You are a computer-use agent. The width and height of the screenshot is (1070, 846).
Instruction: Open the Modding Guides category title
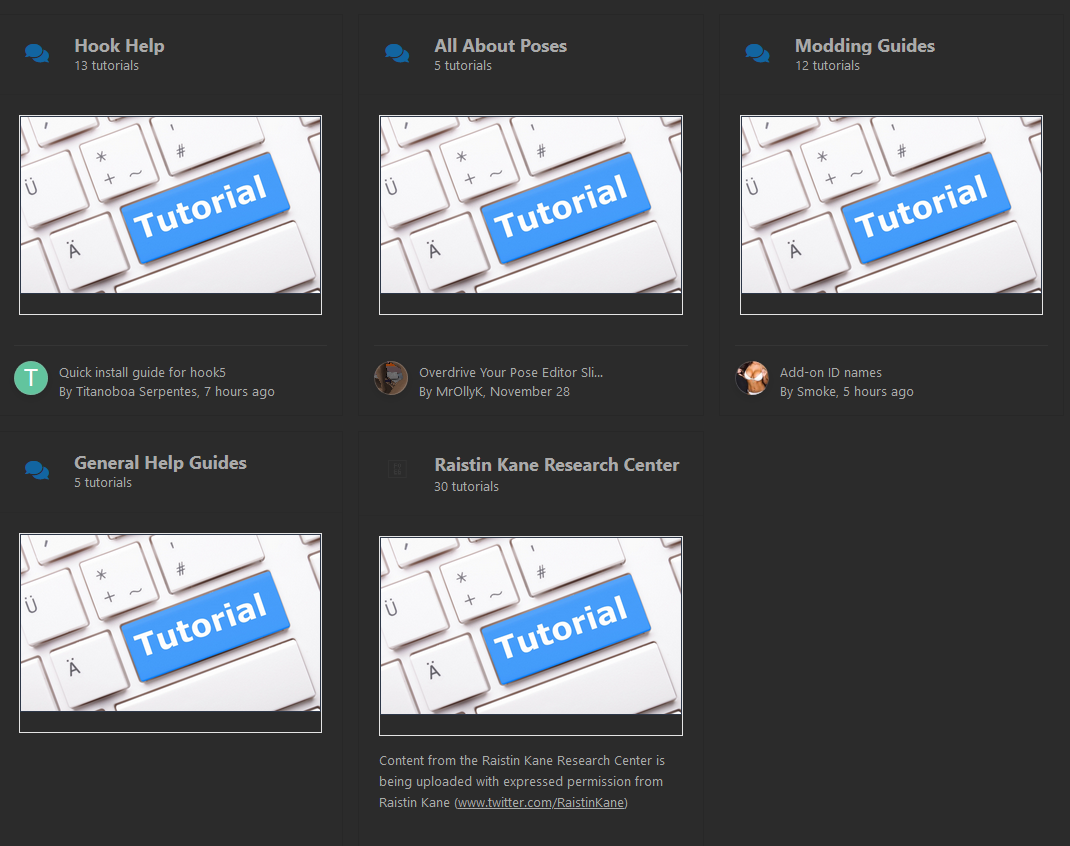coord(865,46)
